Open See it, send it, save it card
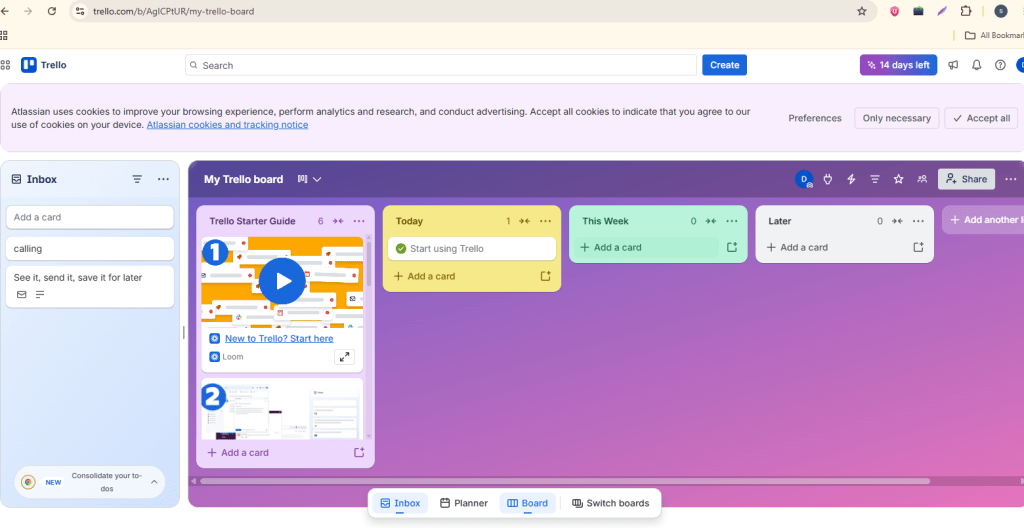The image size is (1024, 528). pyautogui.click(x=90, y=286)
